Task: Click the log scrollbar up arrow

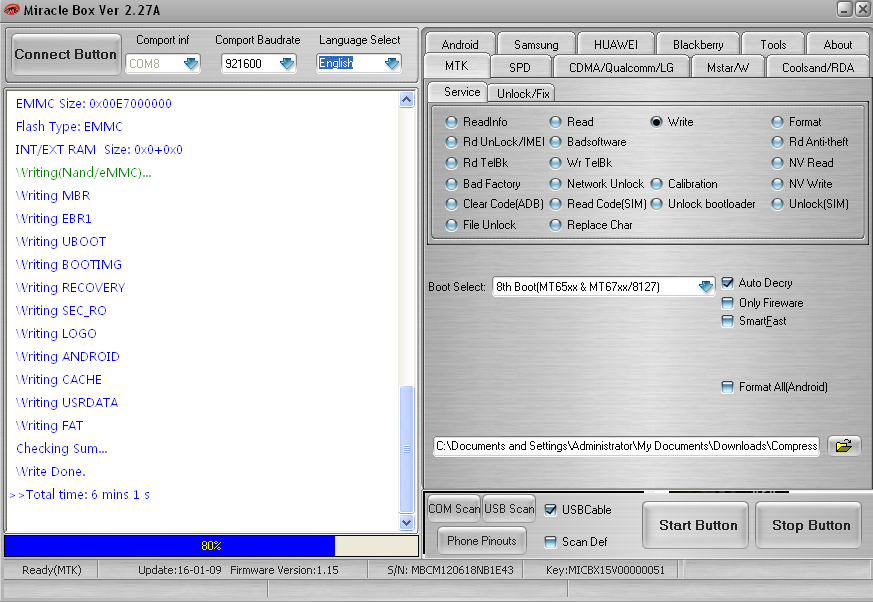Action: (406, 100)
